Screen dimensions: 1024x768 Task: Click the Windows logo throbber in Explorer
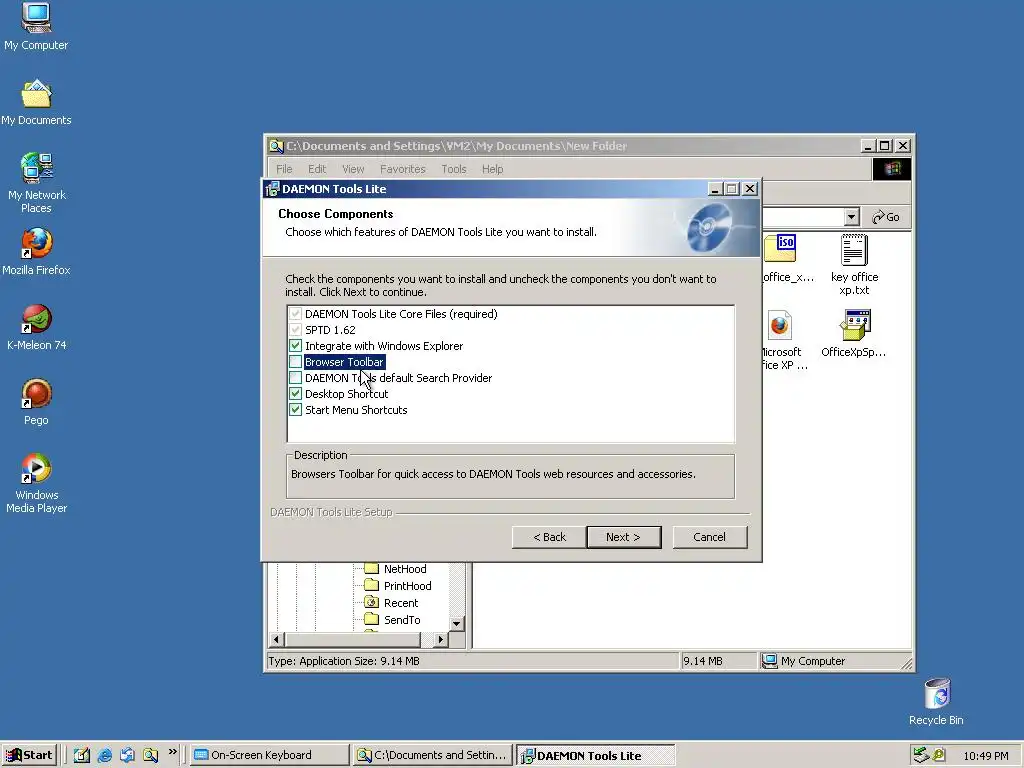tap(891, 169)
